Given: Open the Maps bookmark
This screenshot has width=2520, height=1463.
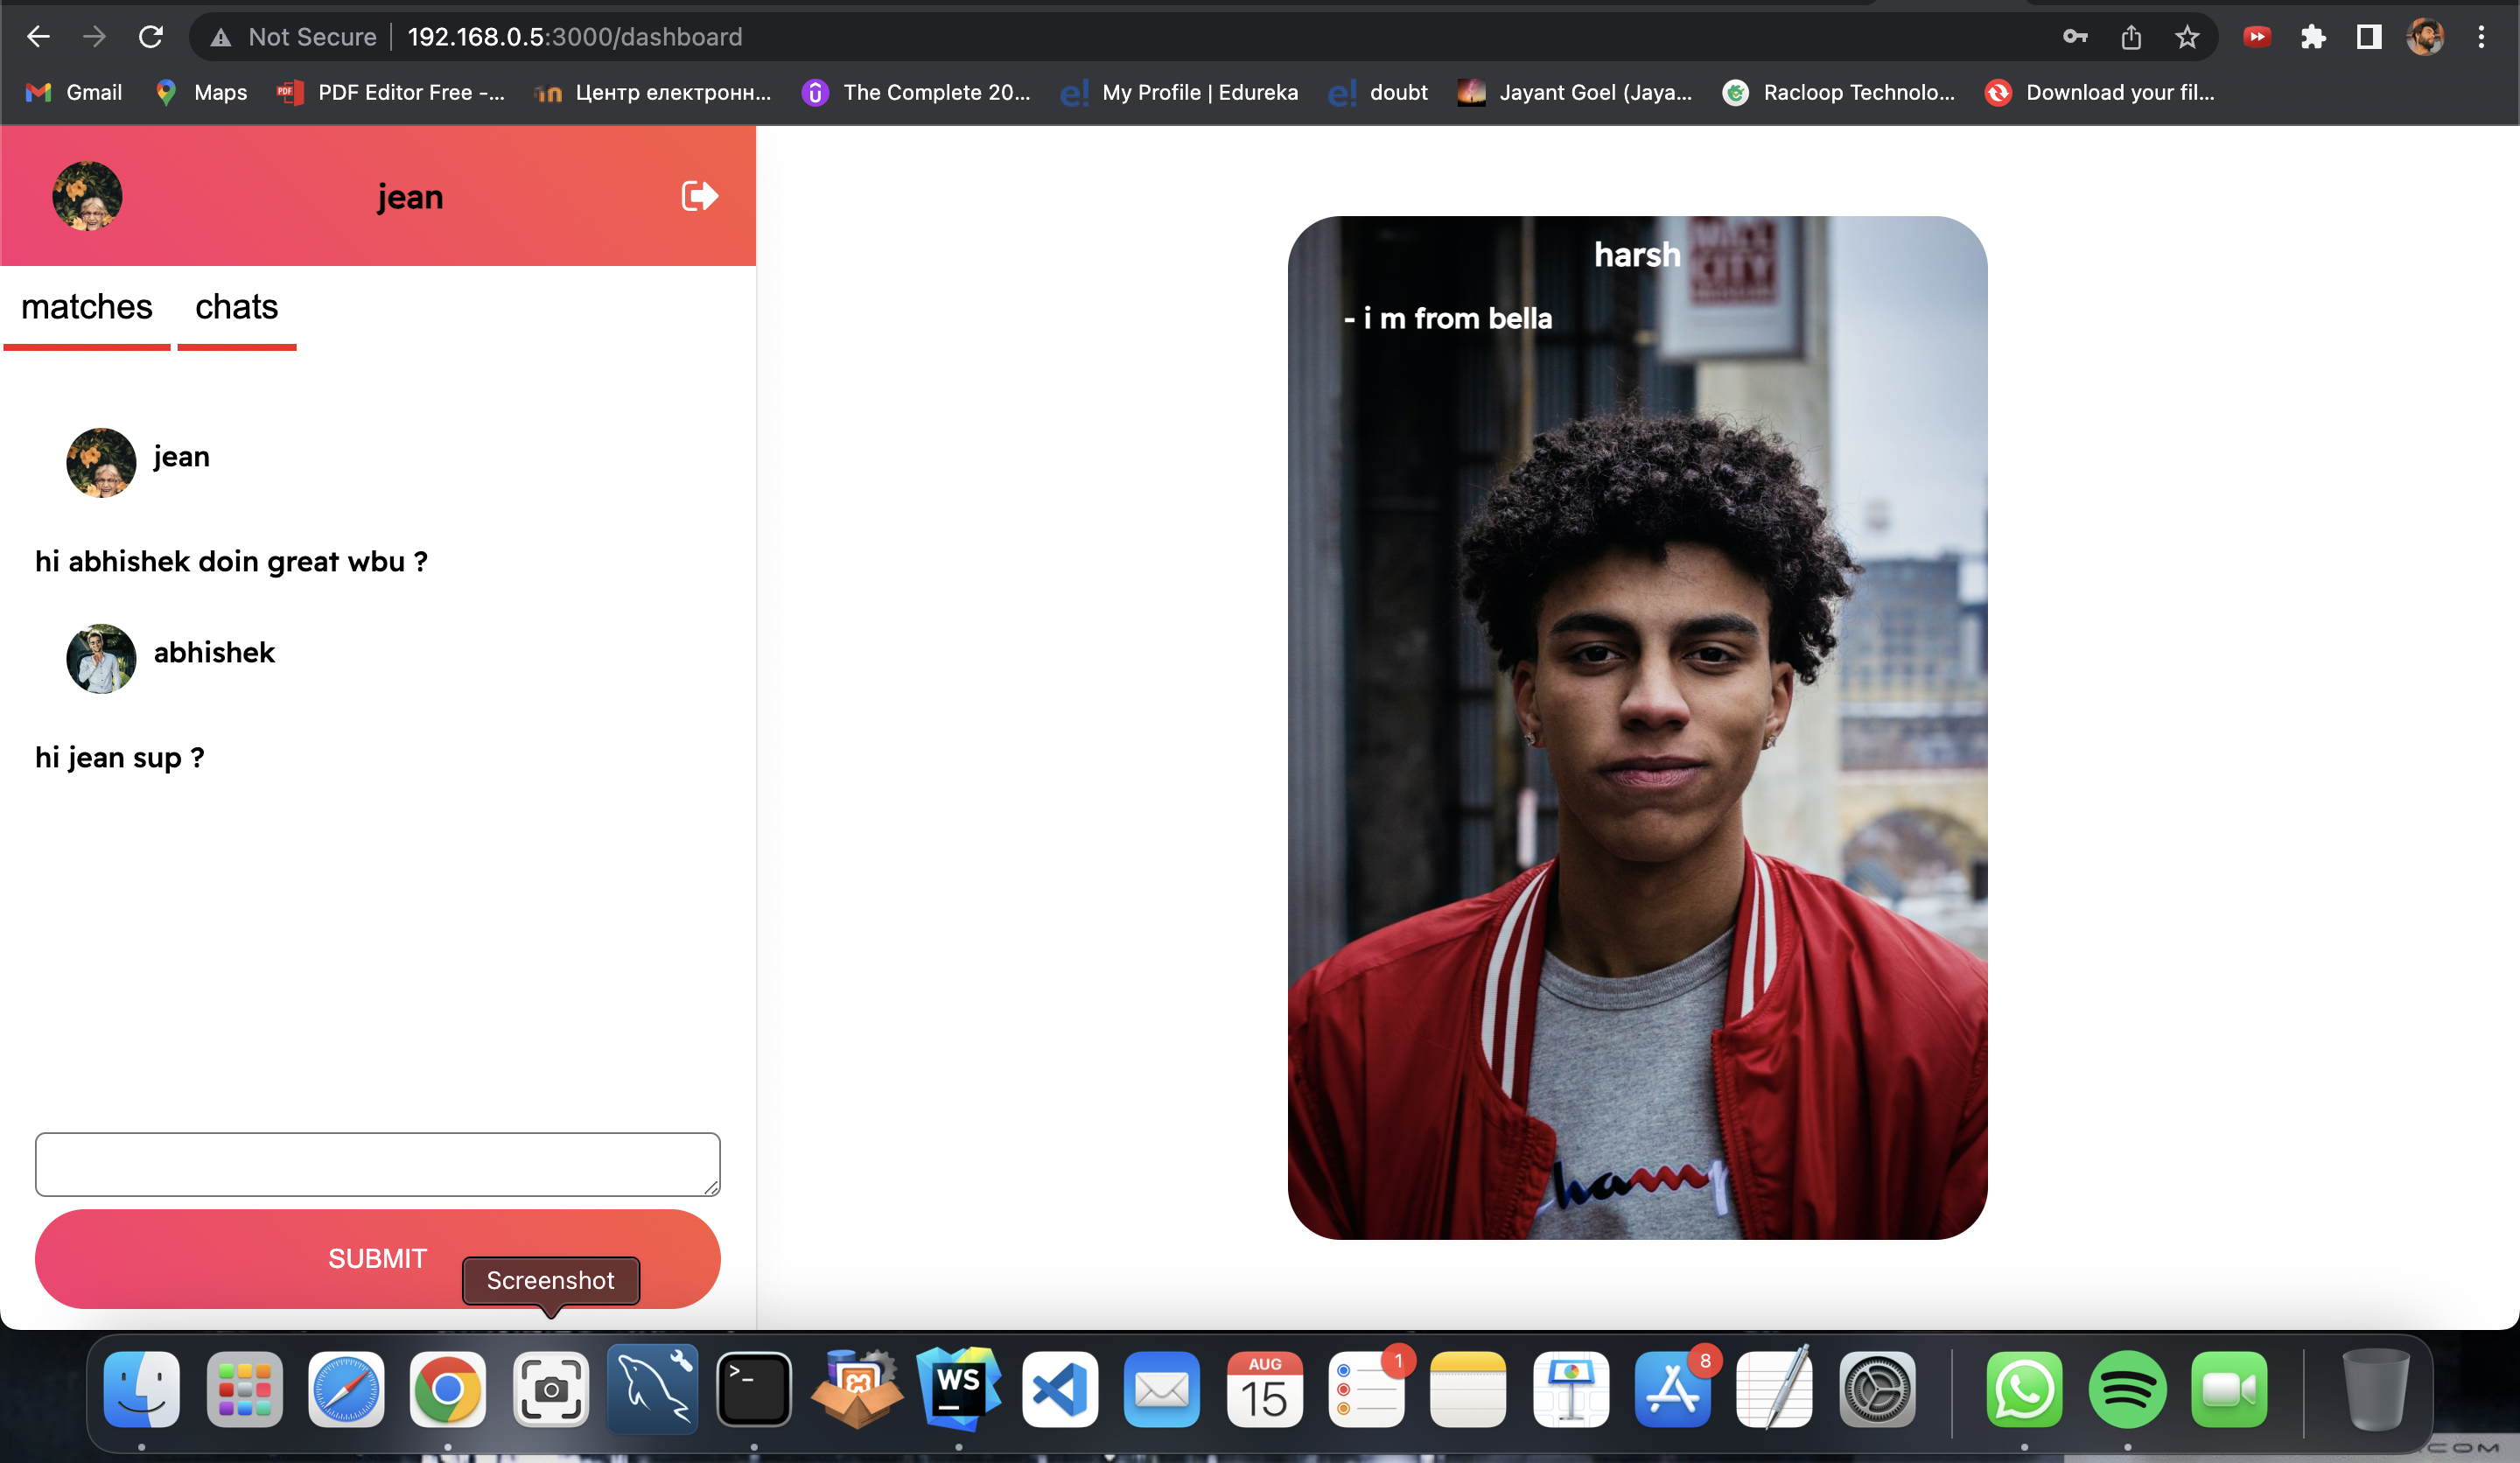Looking at the screenshot, I should [201, 92].
